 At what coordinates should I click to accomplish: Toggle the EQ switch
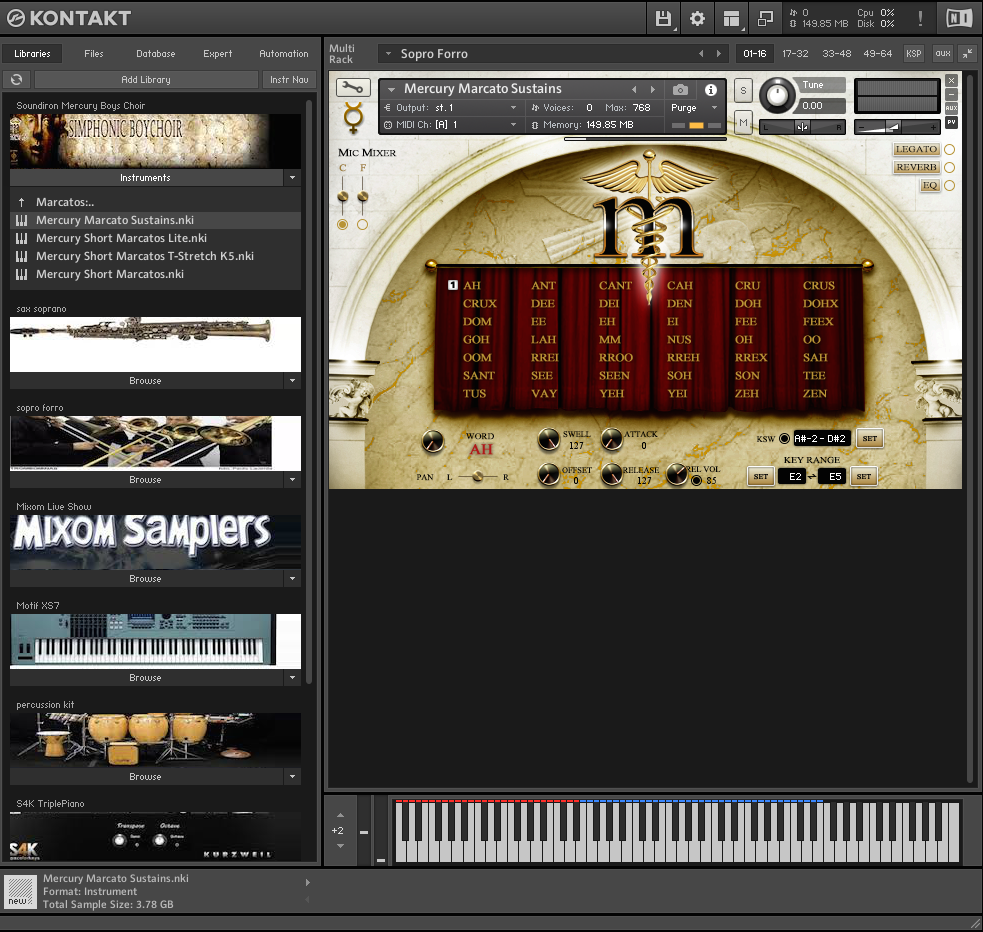(x=949, y=186)
